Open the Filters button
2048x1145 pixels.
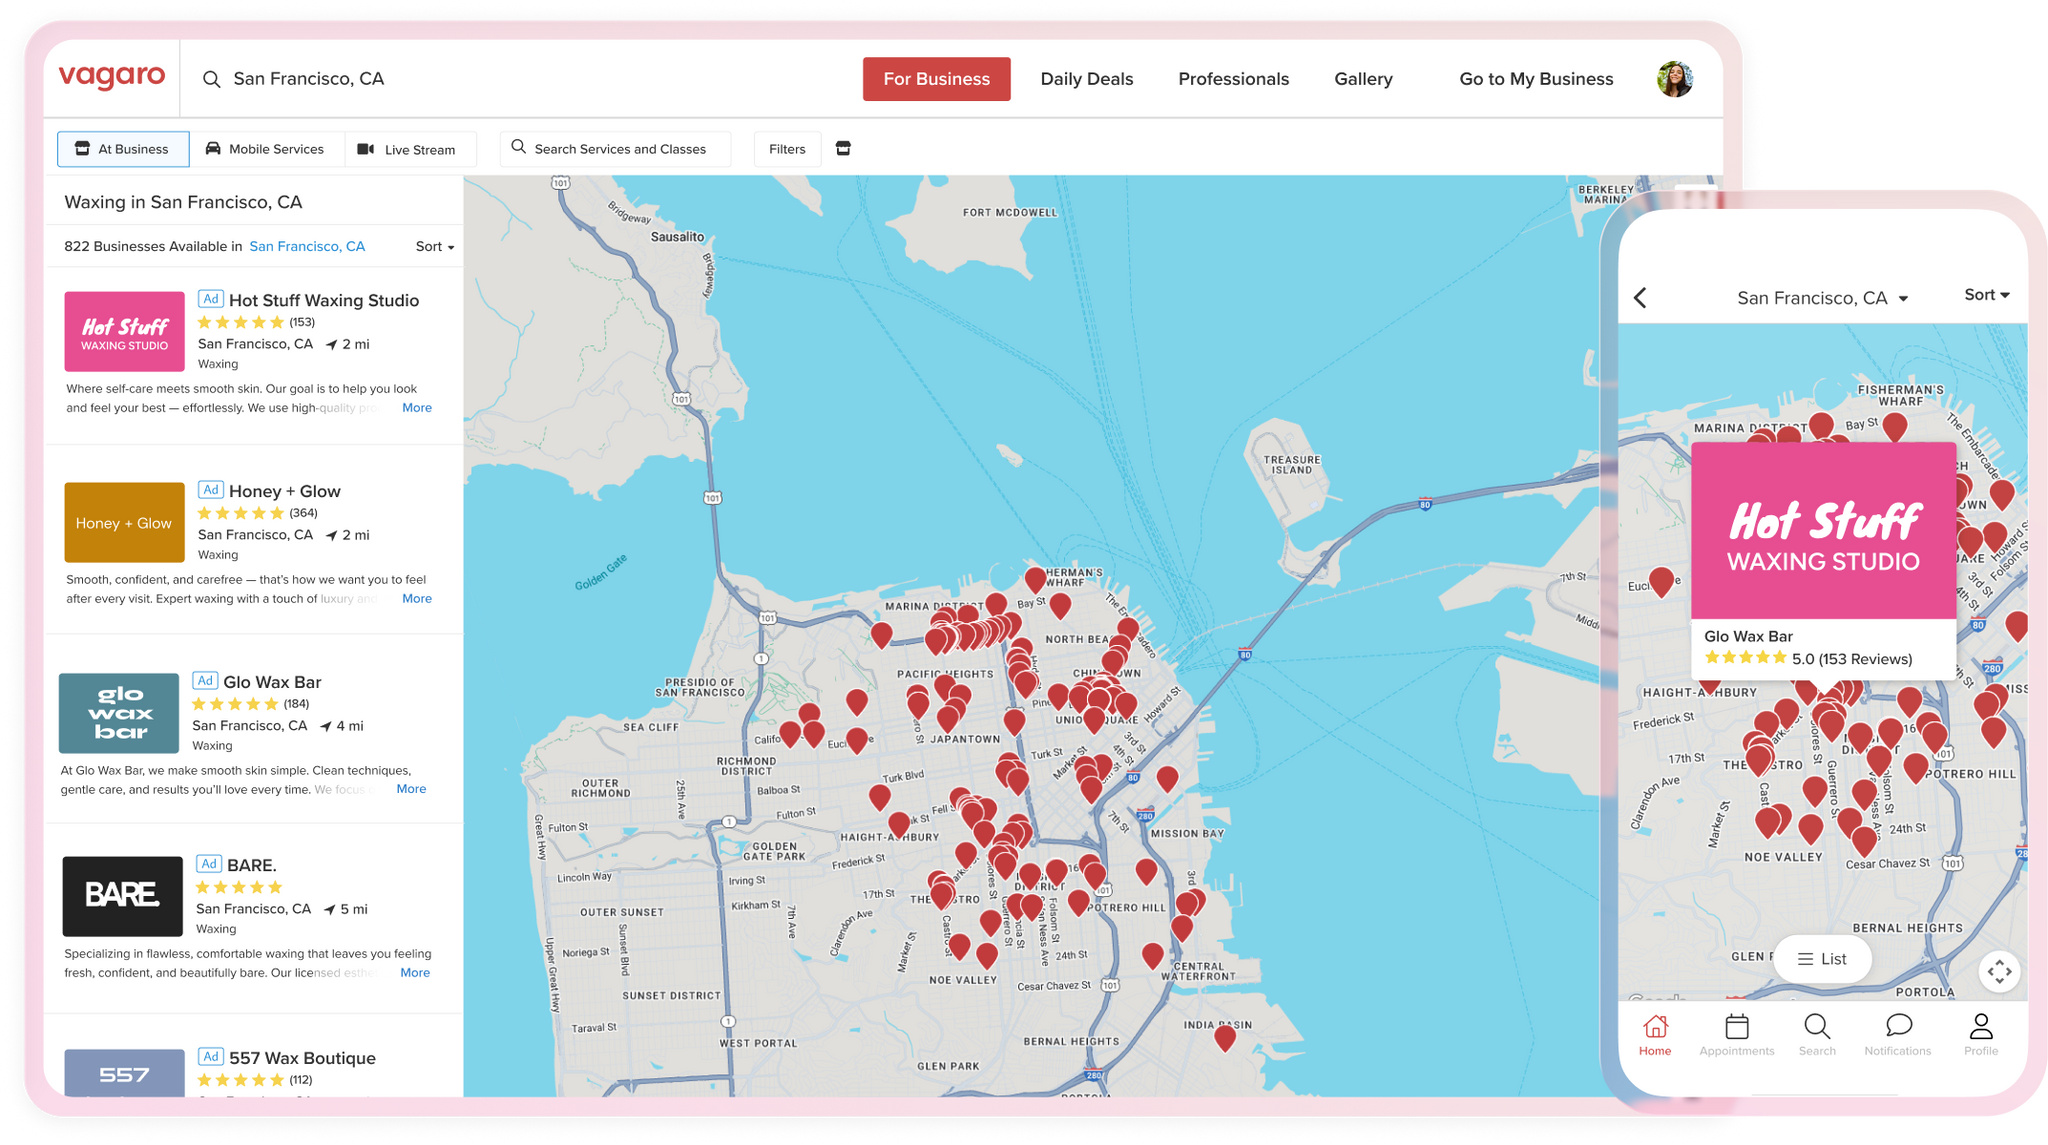pyautogui.click(x=787, y=149)
